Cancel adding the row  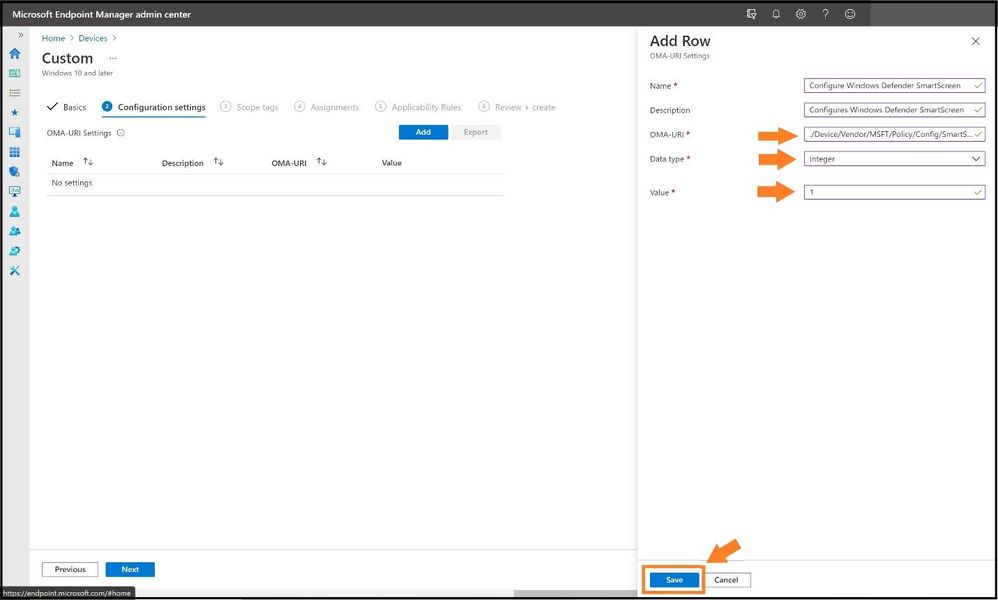tap(726, 580)
